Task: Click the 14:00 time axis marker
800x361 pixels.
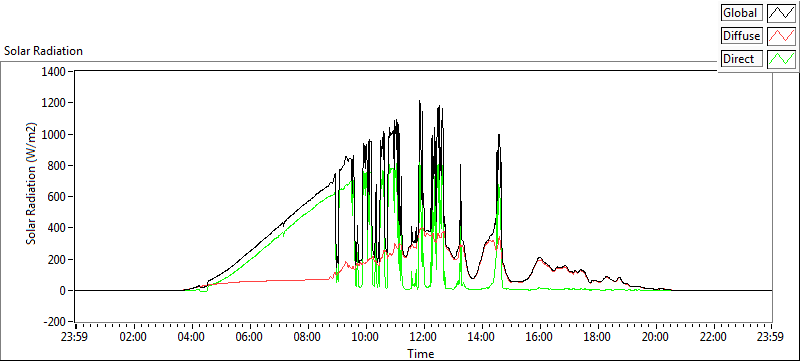Action: coord(482,337)
